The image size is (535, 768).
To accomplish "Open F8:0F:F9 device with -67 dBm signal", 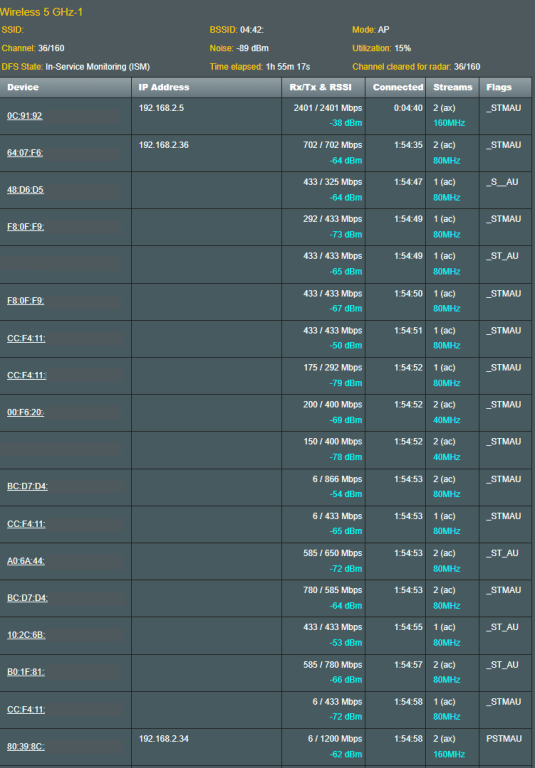I will tap(25, 301).
